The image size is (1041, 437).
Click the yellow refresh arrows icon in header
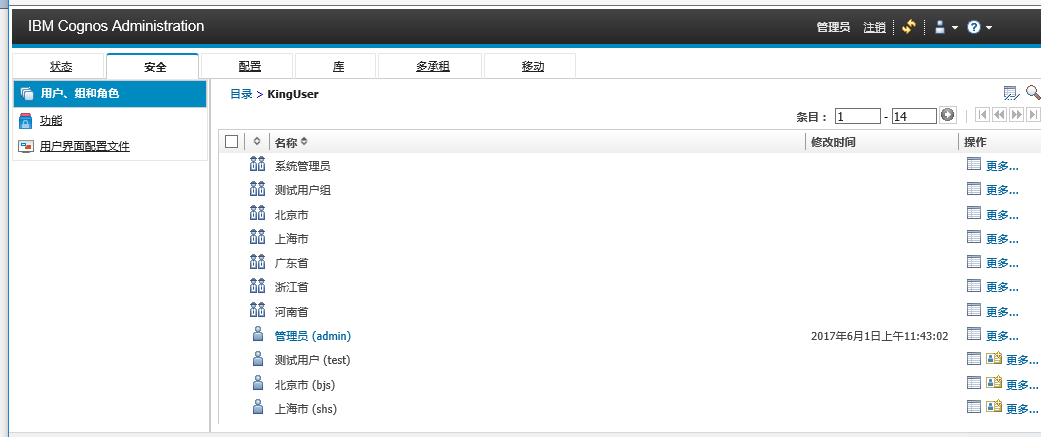[909, 27]
